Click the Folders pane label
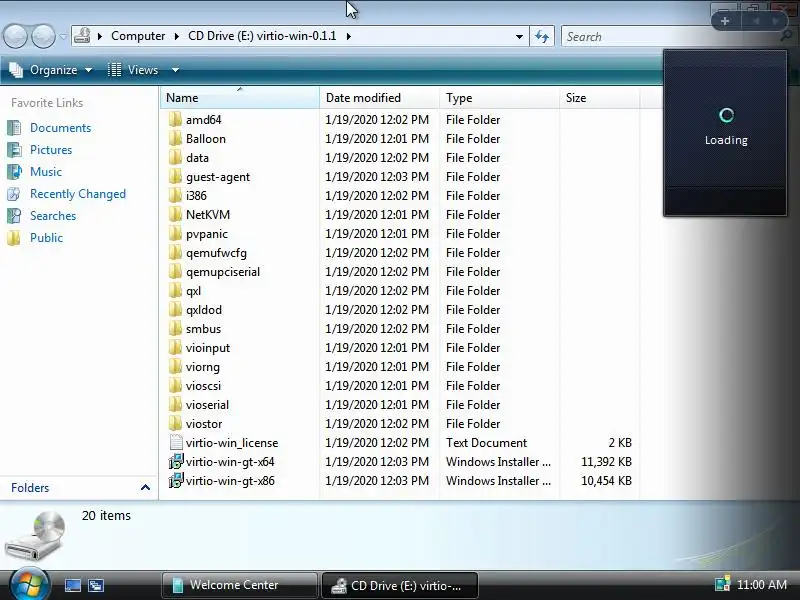 point(30,488)
